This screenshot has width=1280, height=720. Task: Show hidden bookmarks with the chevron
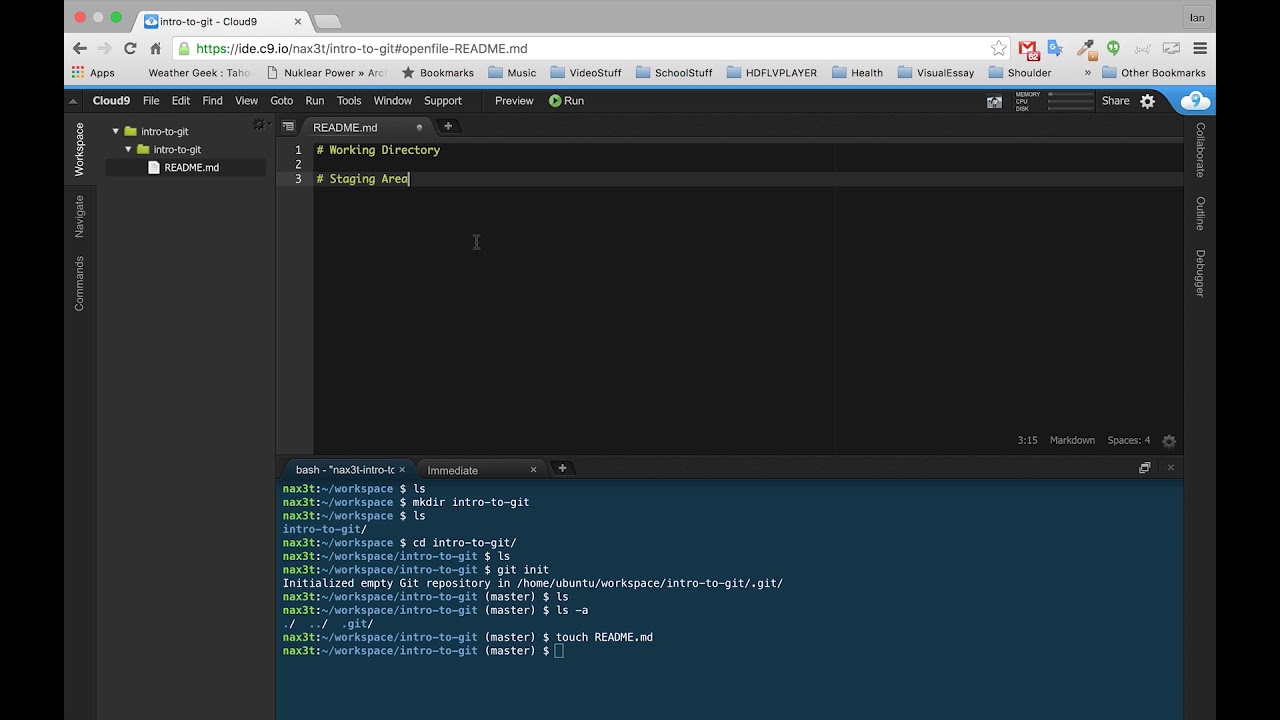pos(1088,73)
